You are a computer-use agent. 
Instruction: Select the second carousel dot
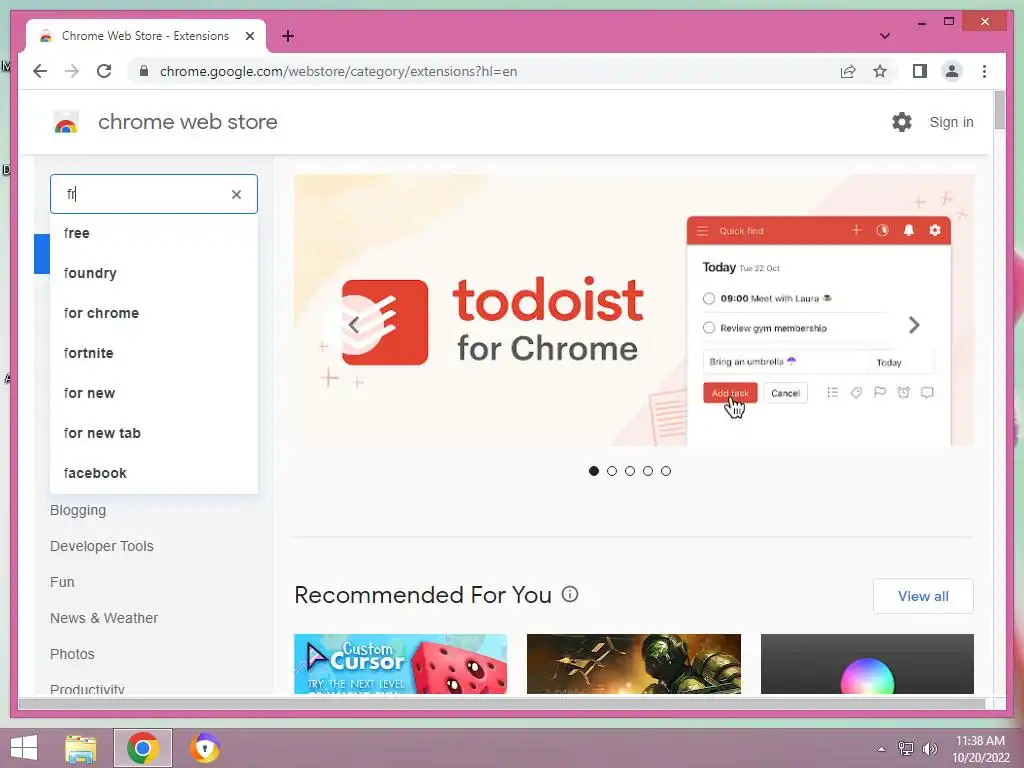point(612,471)
